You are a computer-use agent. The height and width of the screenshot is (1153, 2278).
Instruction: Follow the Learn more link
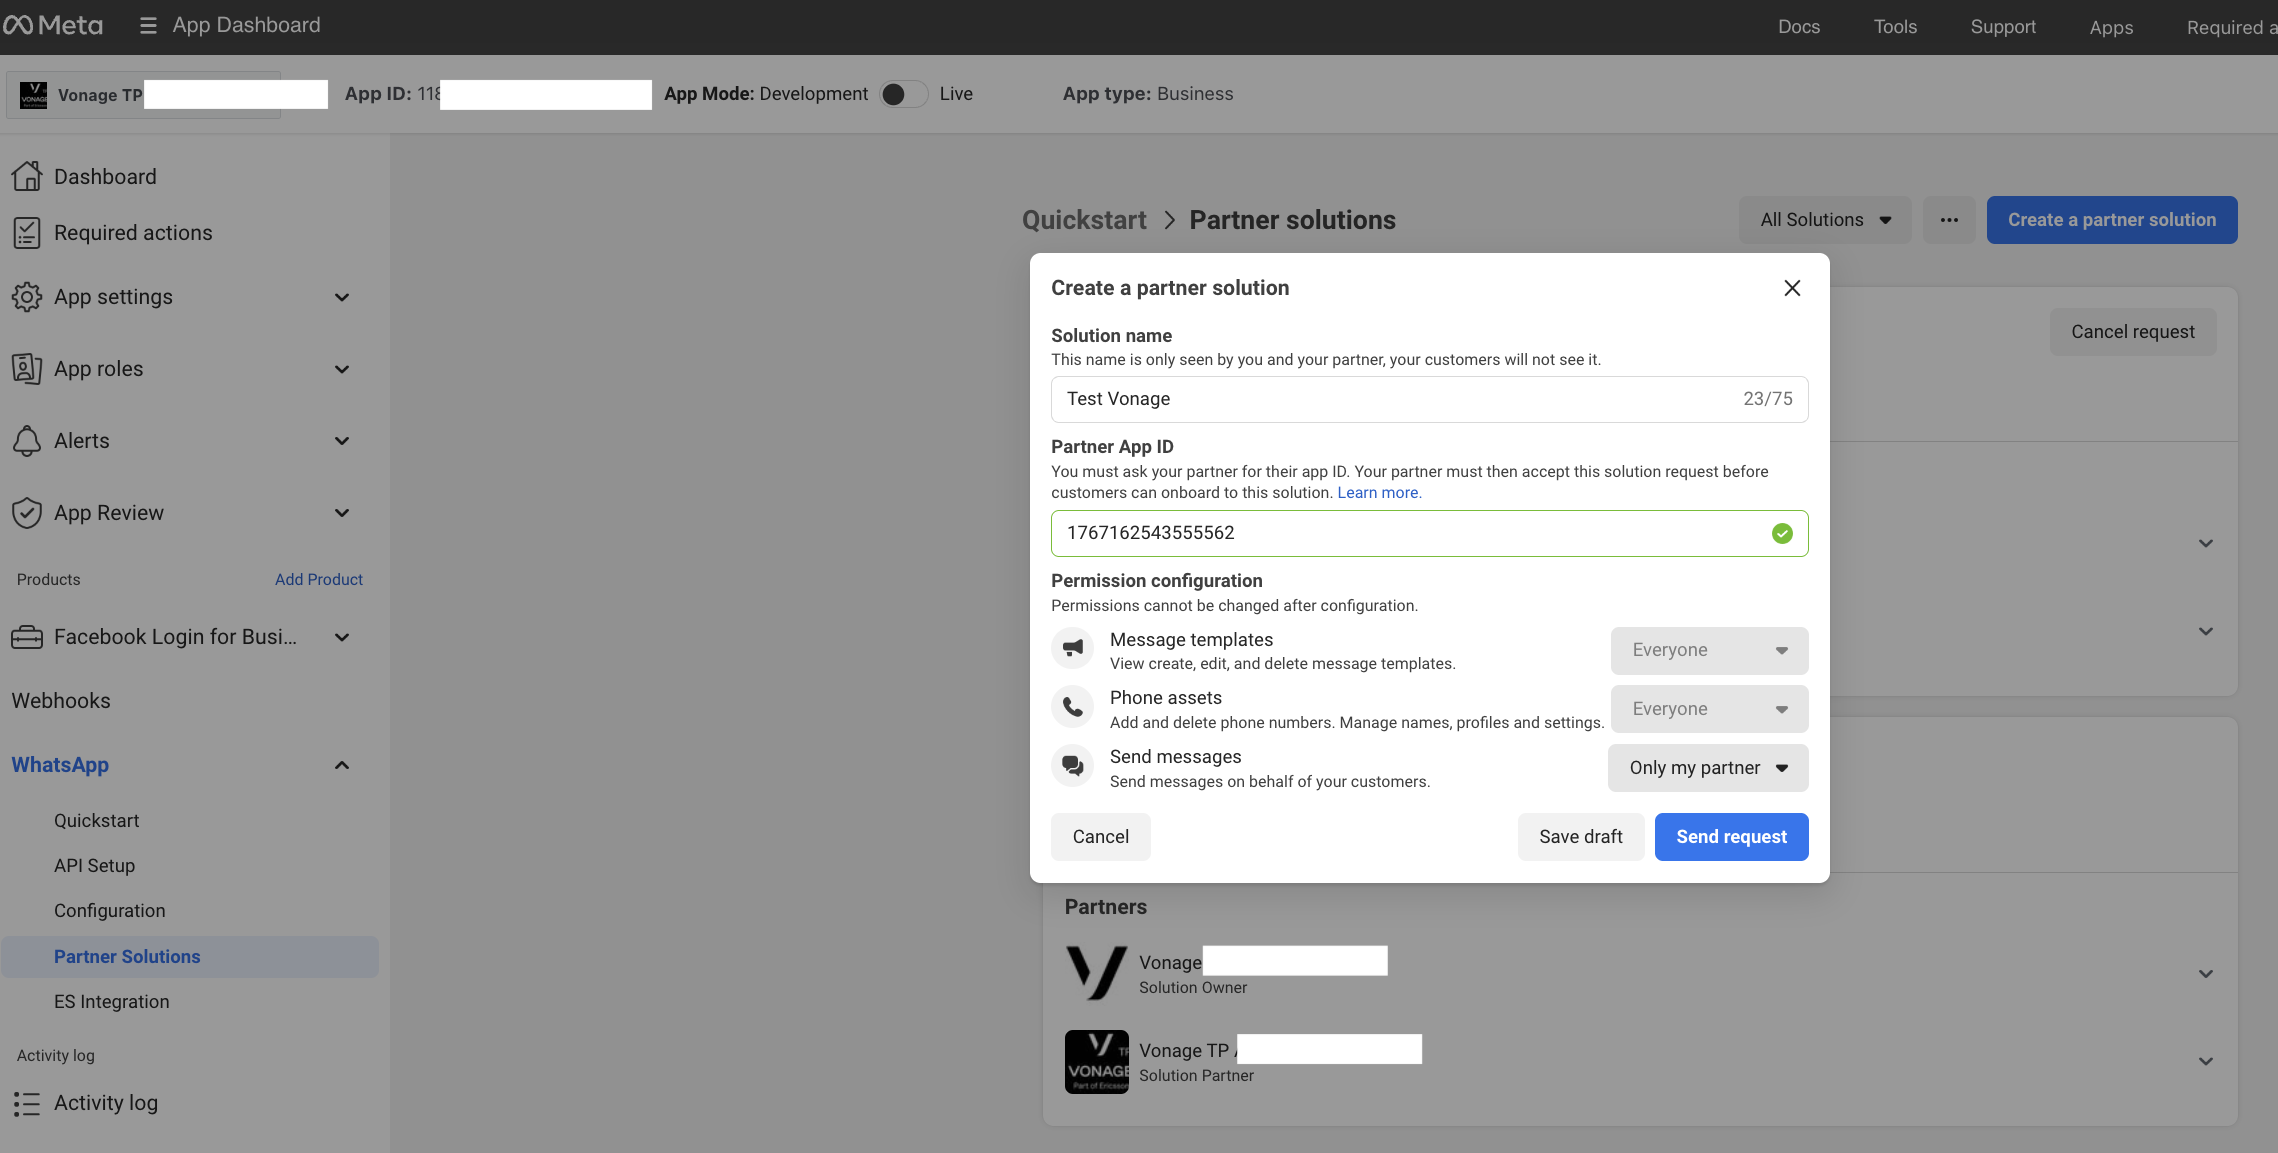point(1379,493)
